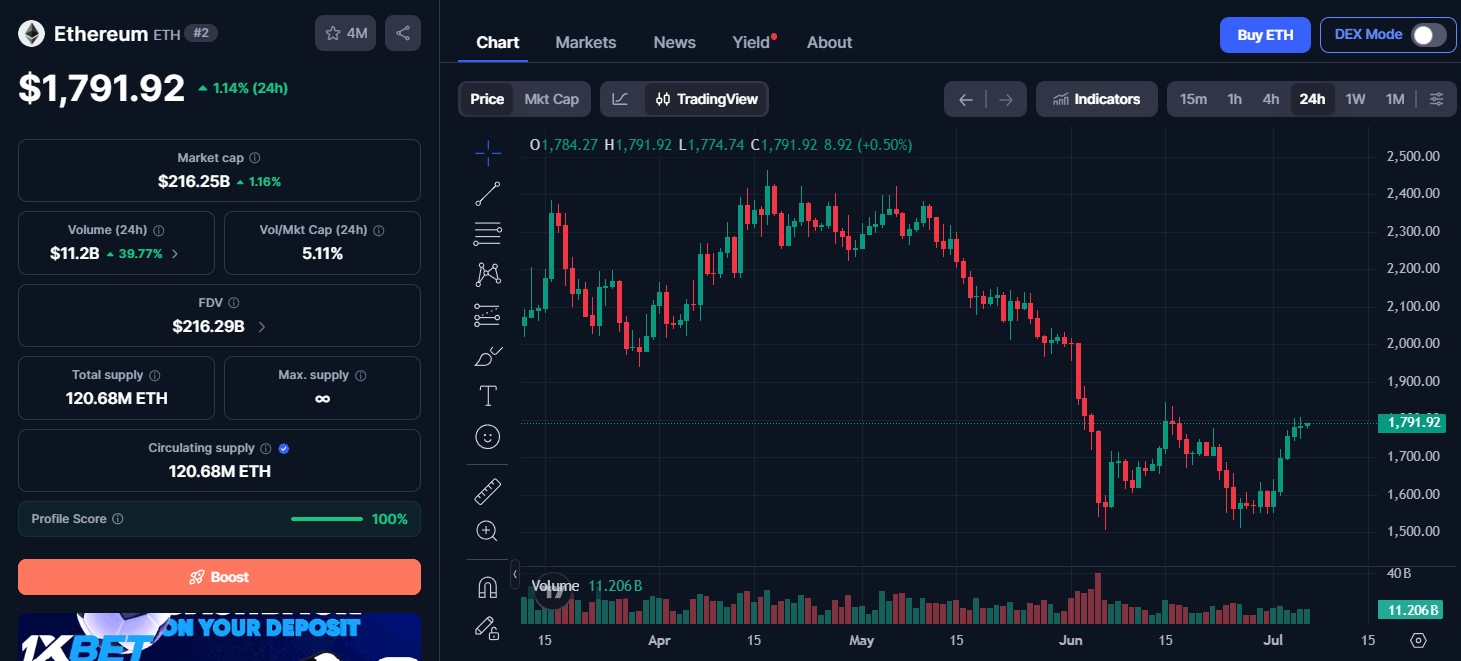Collapse the drawing toolbar arrow handle

pyautogui.click(x=515, y=574)
